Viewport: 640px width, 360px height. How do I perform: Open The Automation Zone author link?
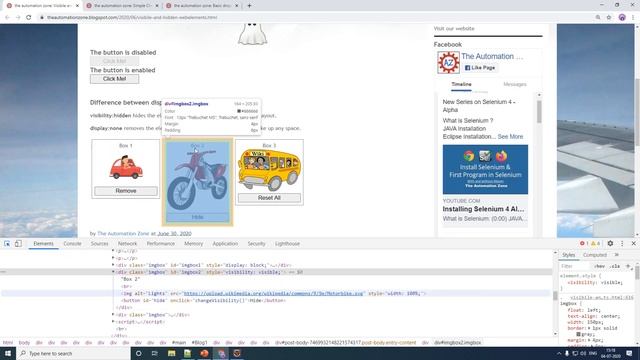click(123, 233)
